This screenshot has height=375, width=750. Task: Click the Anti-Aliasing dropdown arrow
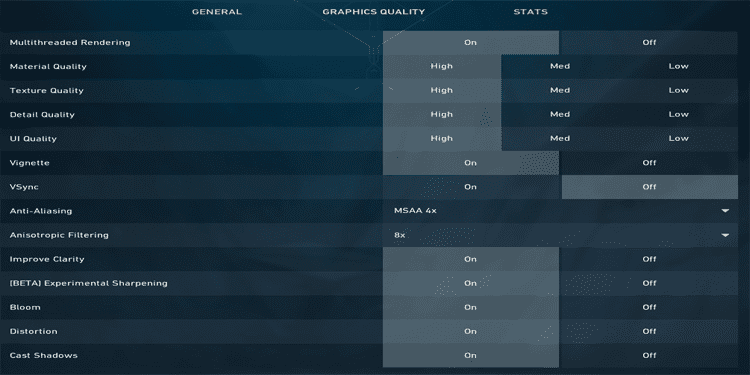(725, 211)
